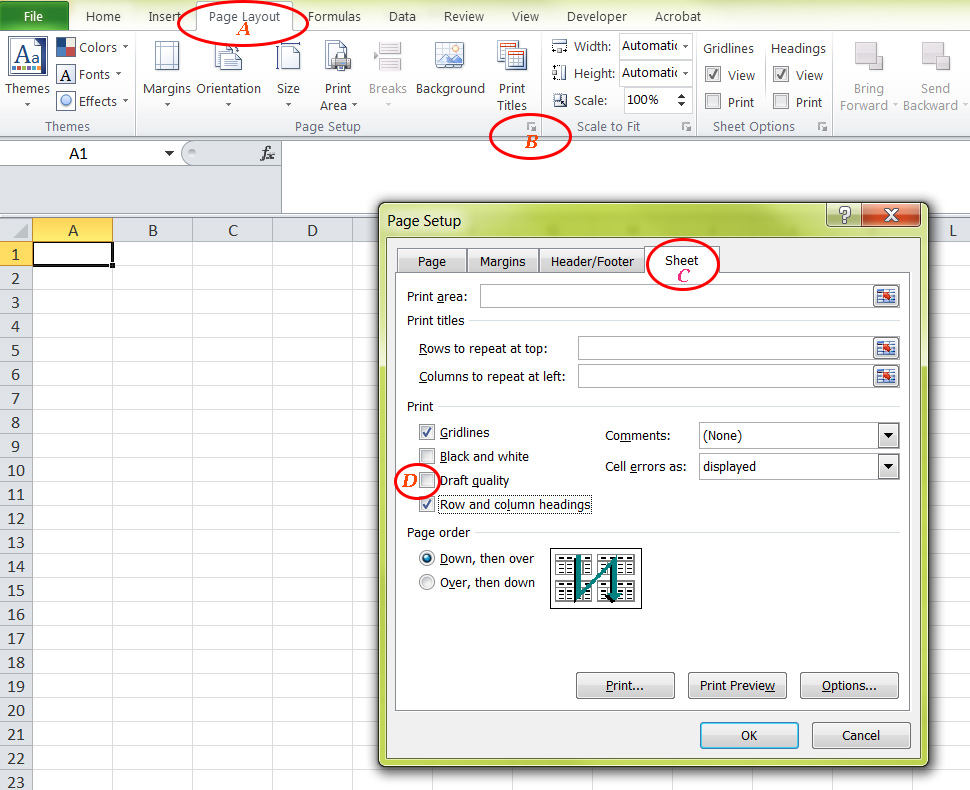Open the Comments dropdown showing (None)

click(886, 435)
